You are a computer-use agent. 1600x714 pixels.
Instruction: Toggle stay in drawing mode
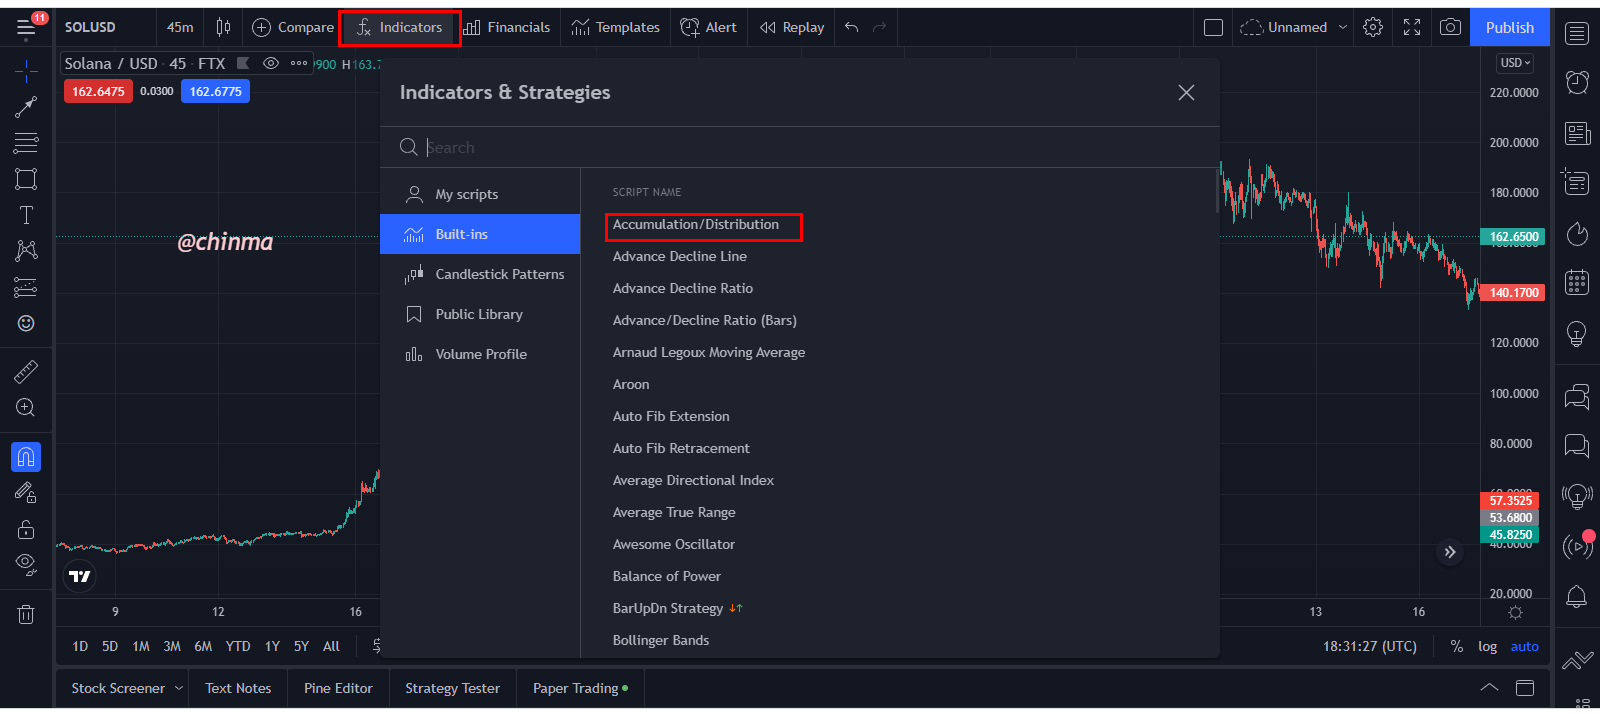[x=26, y=492]
